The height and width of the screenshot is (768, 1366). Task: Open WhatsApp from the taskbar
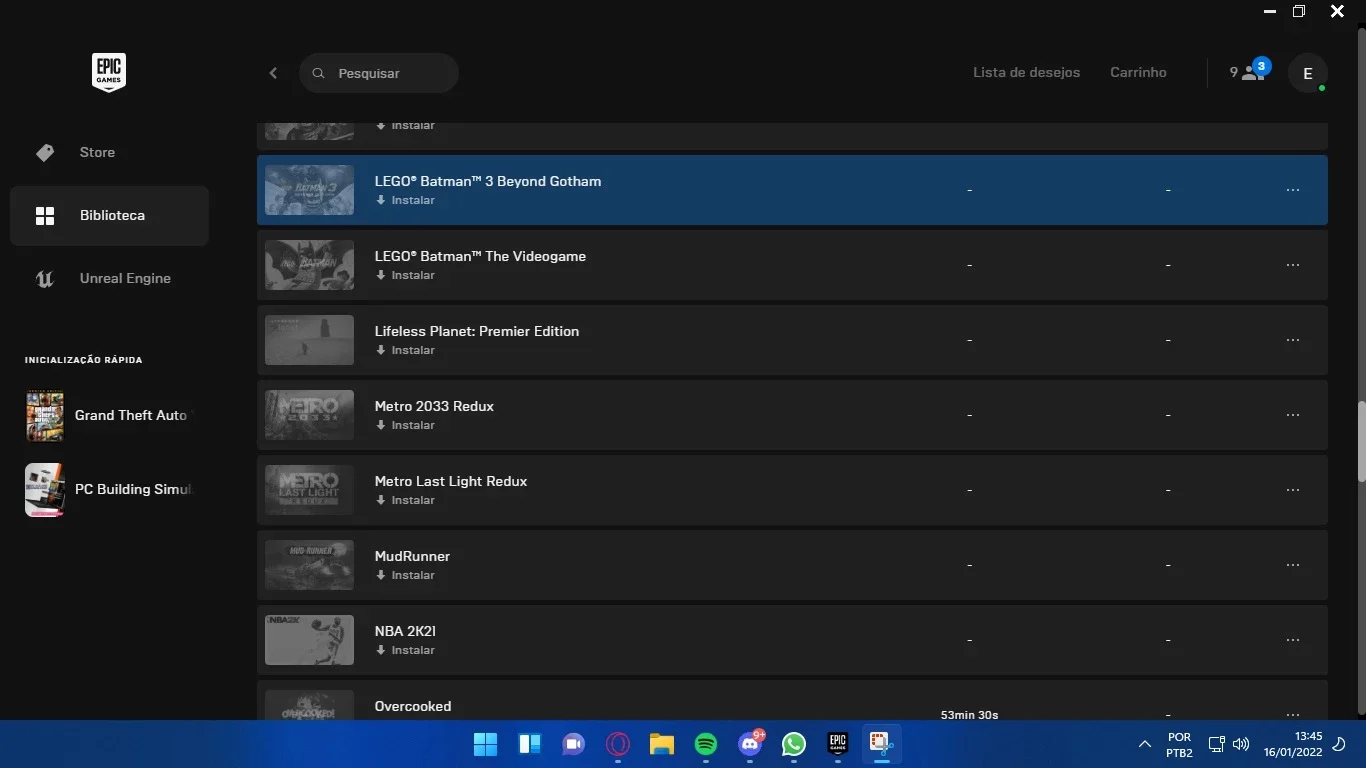(794, 744)
